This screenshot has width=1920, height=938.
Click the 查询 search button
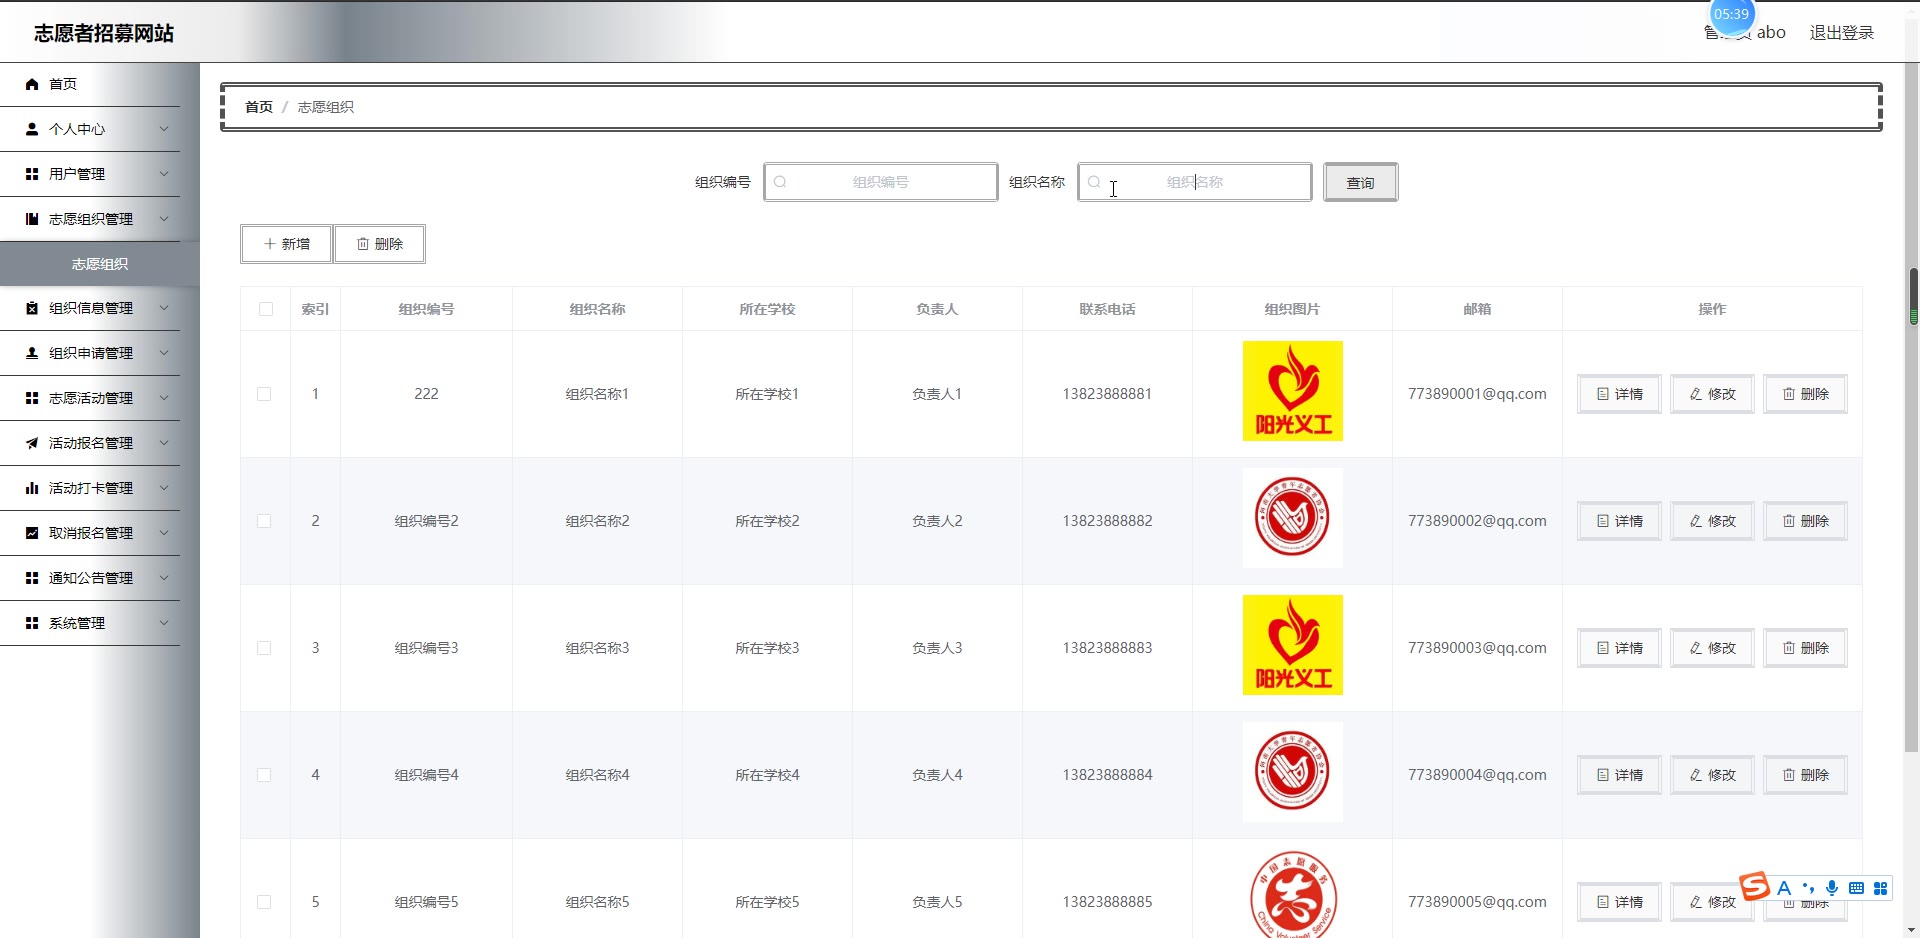pos(1360,182)
